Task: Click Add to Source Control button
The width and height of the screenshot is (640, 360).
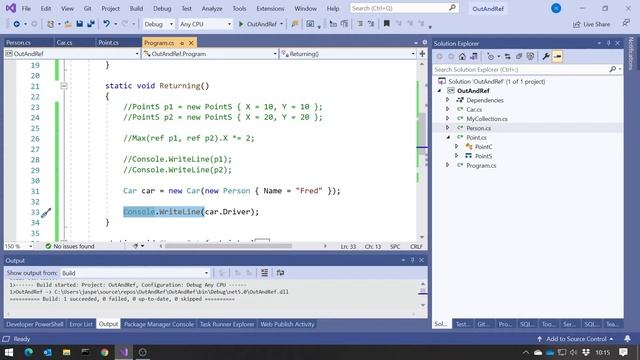Action: 576,339
